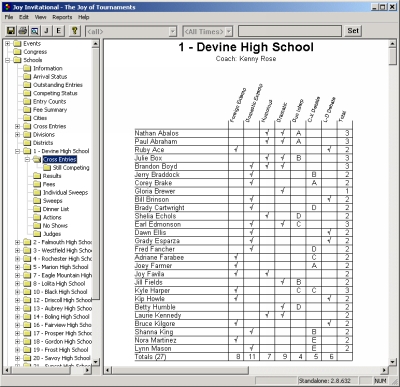Click the report's vertical scrollbar thumb

(x=393, y=57)
